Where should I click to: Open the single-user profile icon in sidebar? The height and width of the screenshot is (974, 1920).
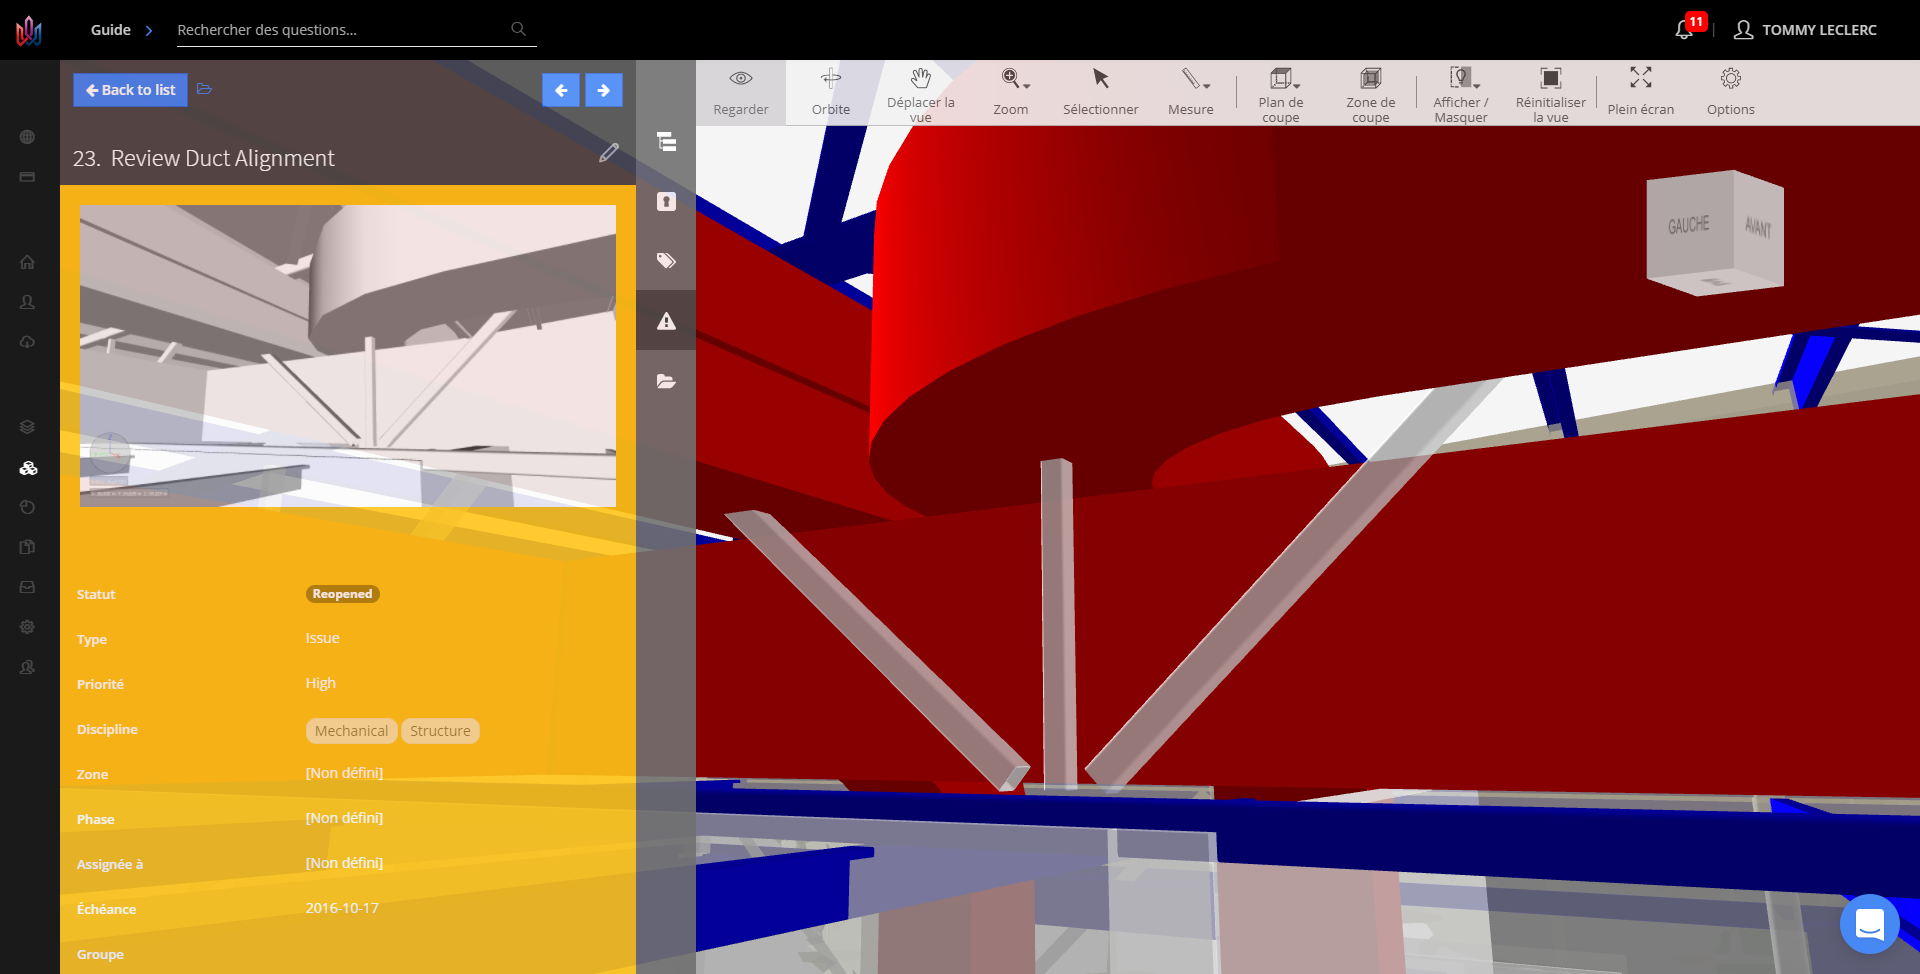(x=27, y=302)
